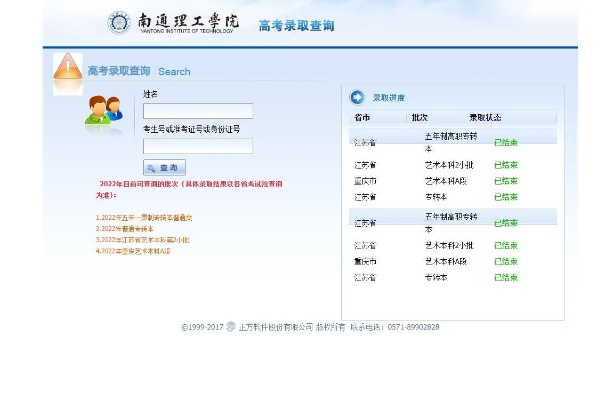
Task: Click the ©1999-2017 copyright text
Action: click(x=202, y=327)
